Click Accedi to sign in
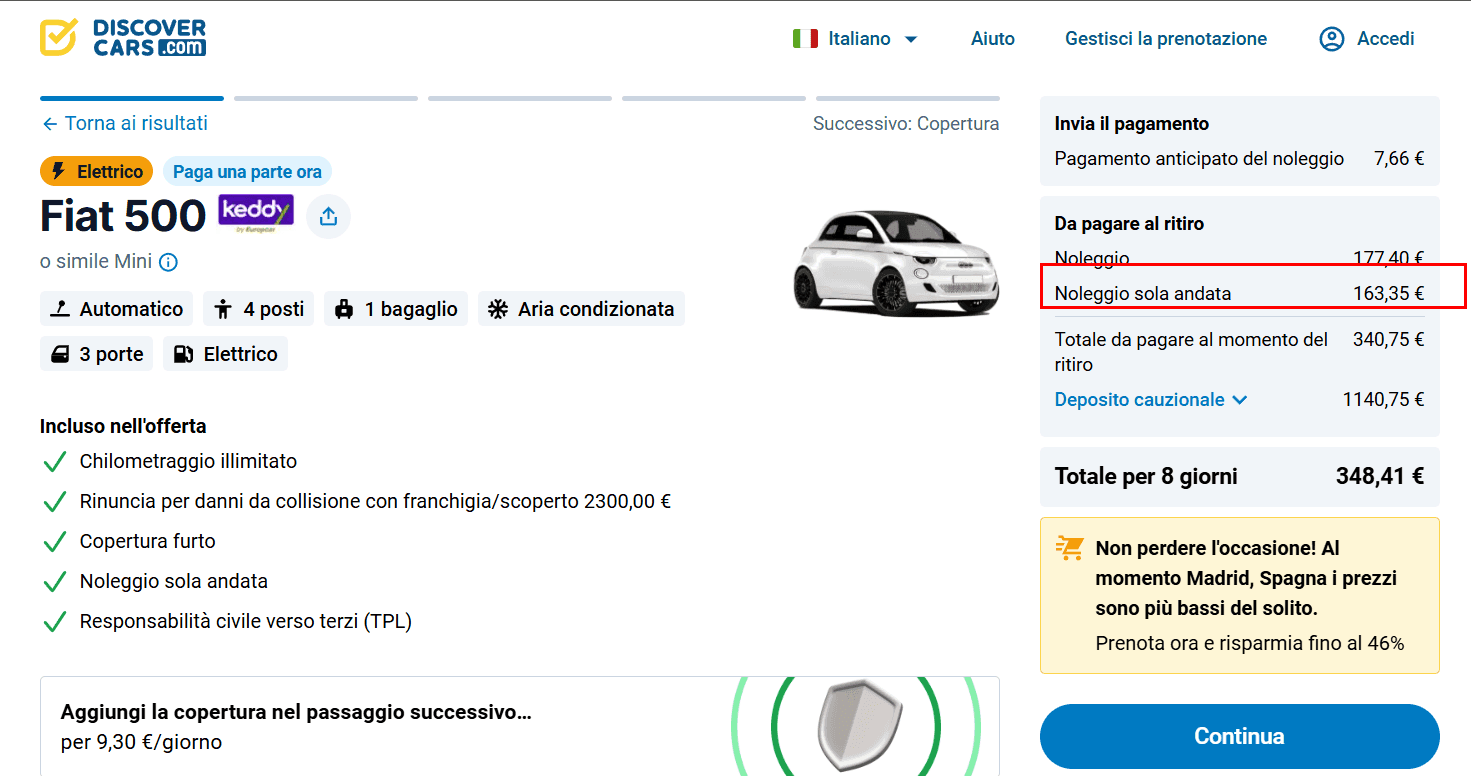The width and height of the screenshot is (1471, 776). [1385, 39]
